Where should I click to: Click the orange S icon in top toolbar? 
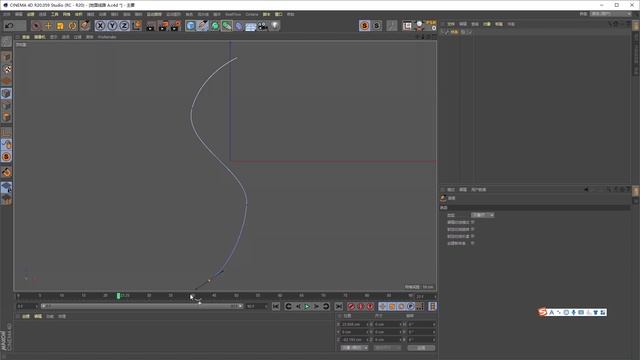pyautogui.click(x=364, y=26)
